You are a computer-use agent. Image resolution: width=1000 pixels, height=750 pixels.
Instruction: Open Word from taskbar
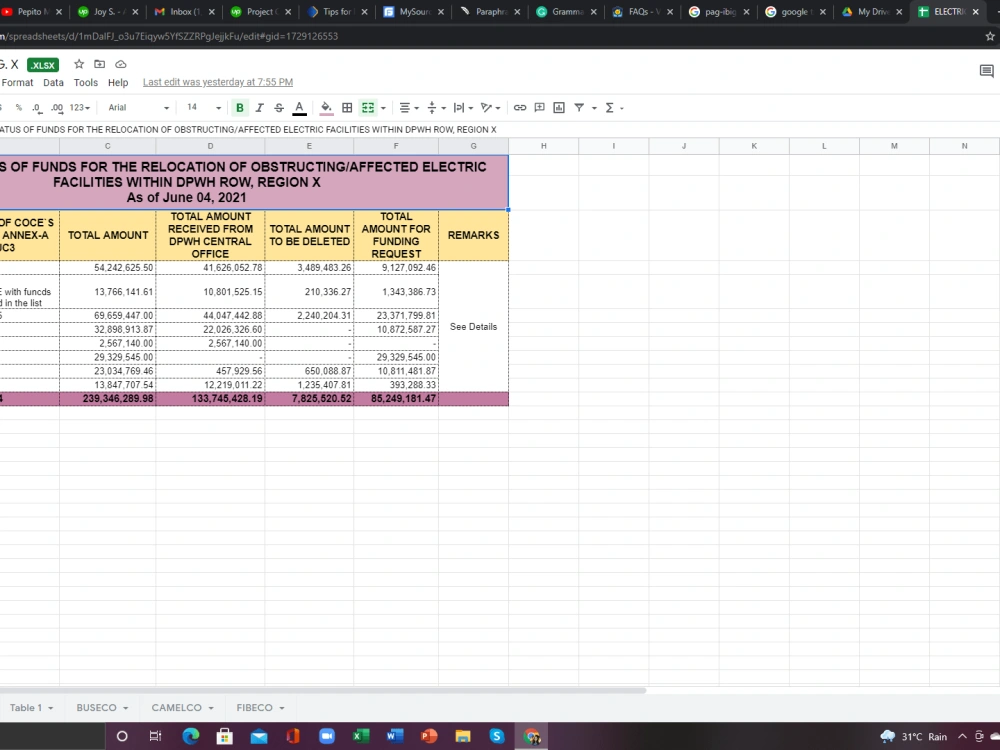(395, 736)
